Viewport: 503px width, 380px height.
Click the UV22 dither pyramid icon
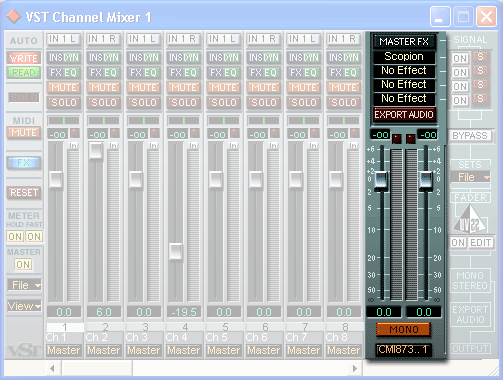(x=470, y=219)
